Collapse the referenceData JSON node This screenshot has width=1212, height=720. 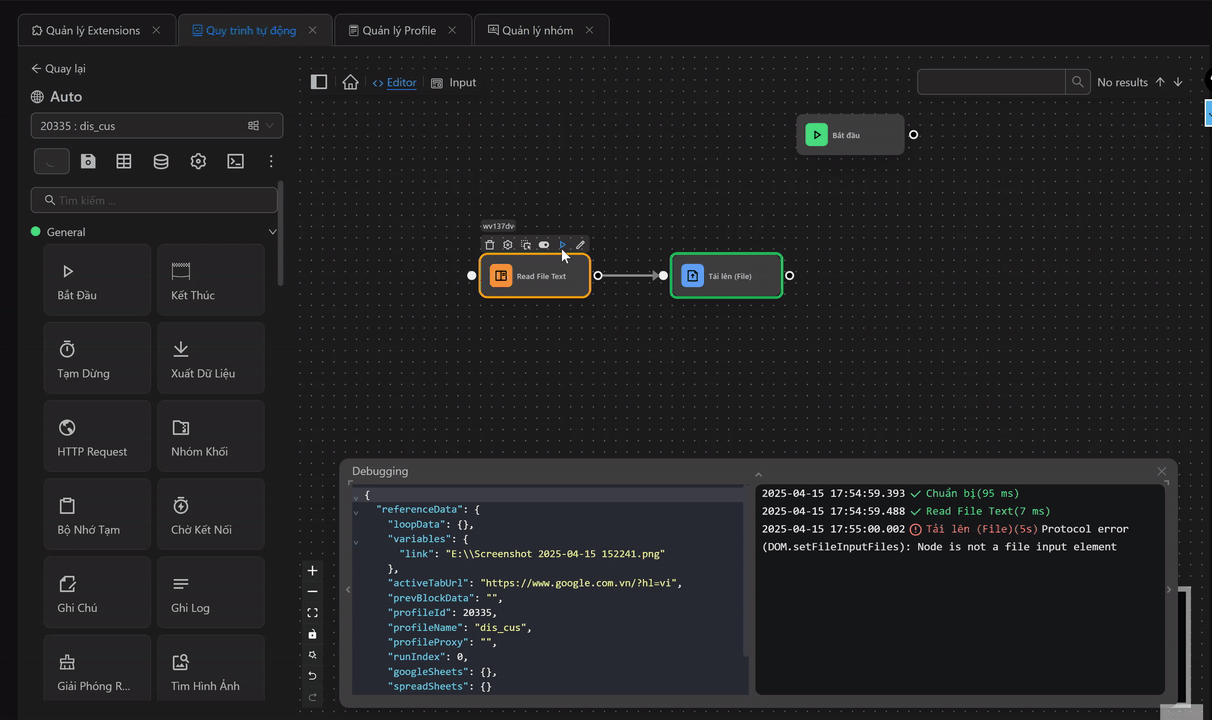pos(356,511)
